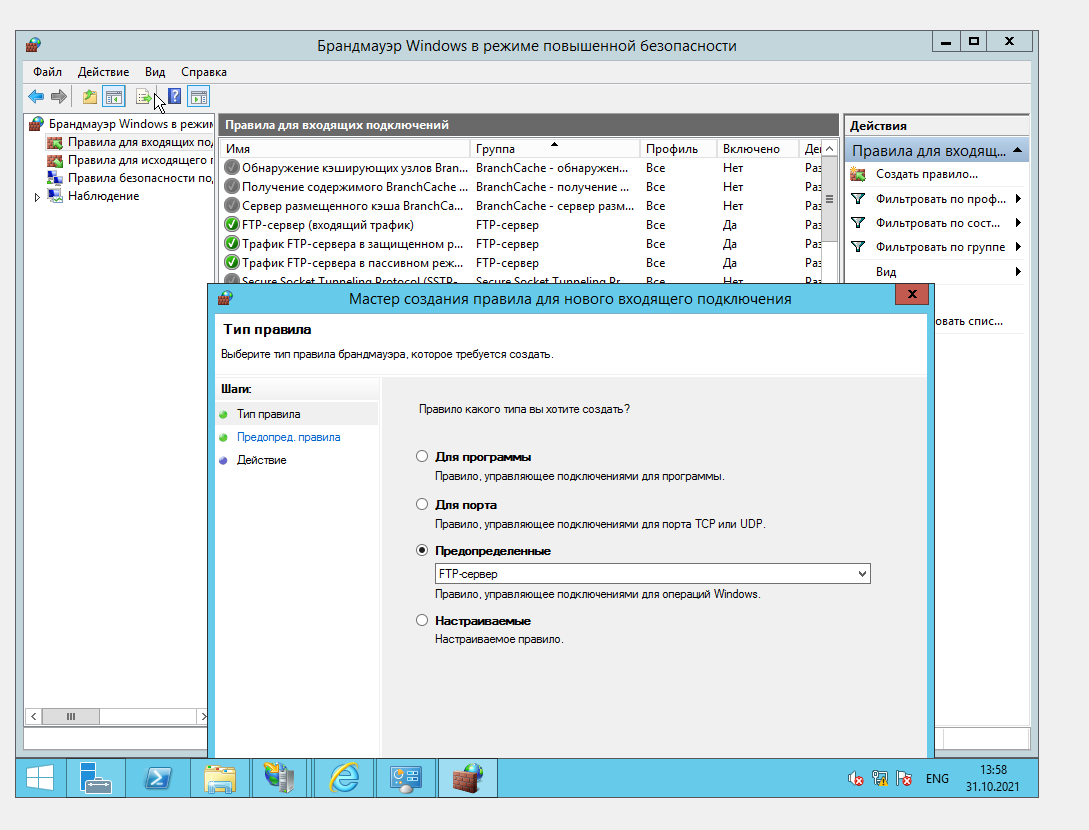Select the root Брандмауэр Windows tree node
Image resolution: width=1089 pixels, height=830 pixels.
point(122,124)
